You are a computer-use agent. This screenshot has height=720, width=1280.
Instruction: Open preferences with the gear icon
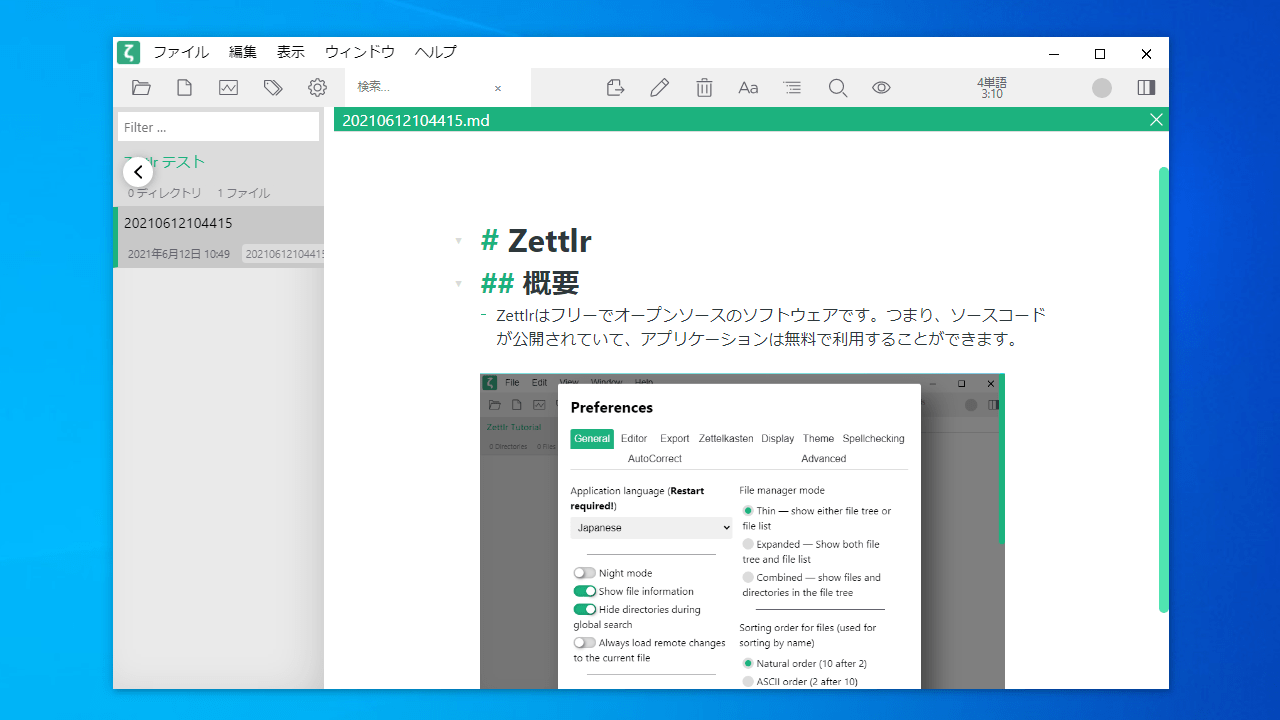click(317, 88)
